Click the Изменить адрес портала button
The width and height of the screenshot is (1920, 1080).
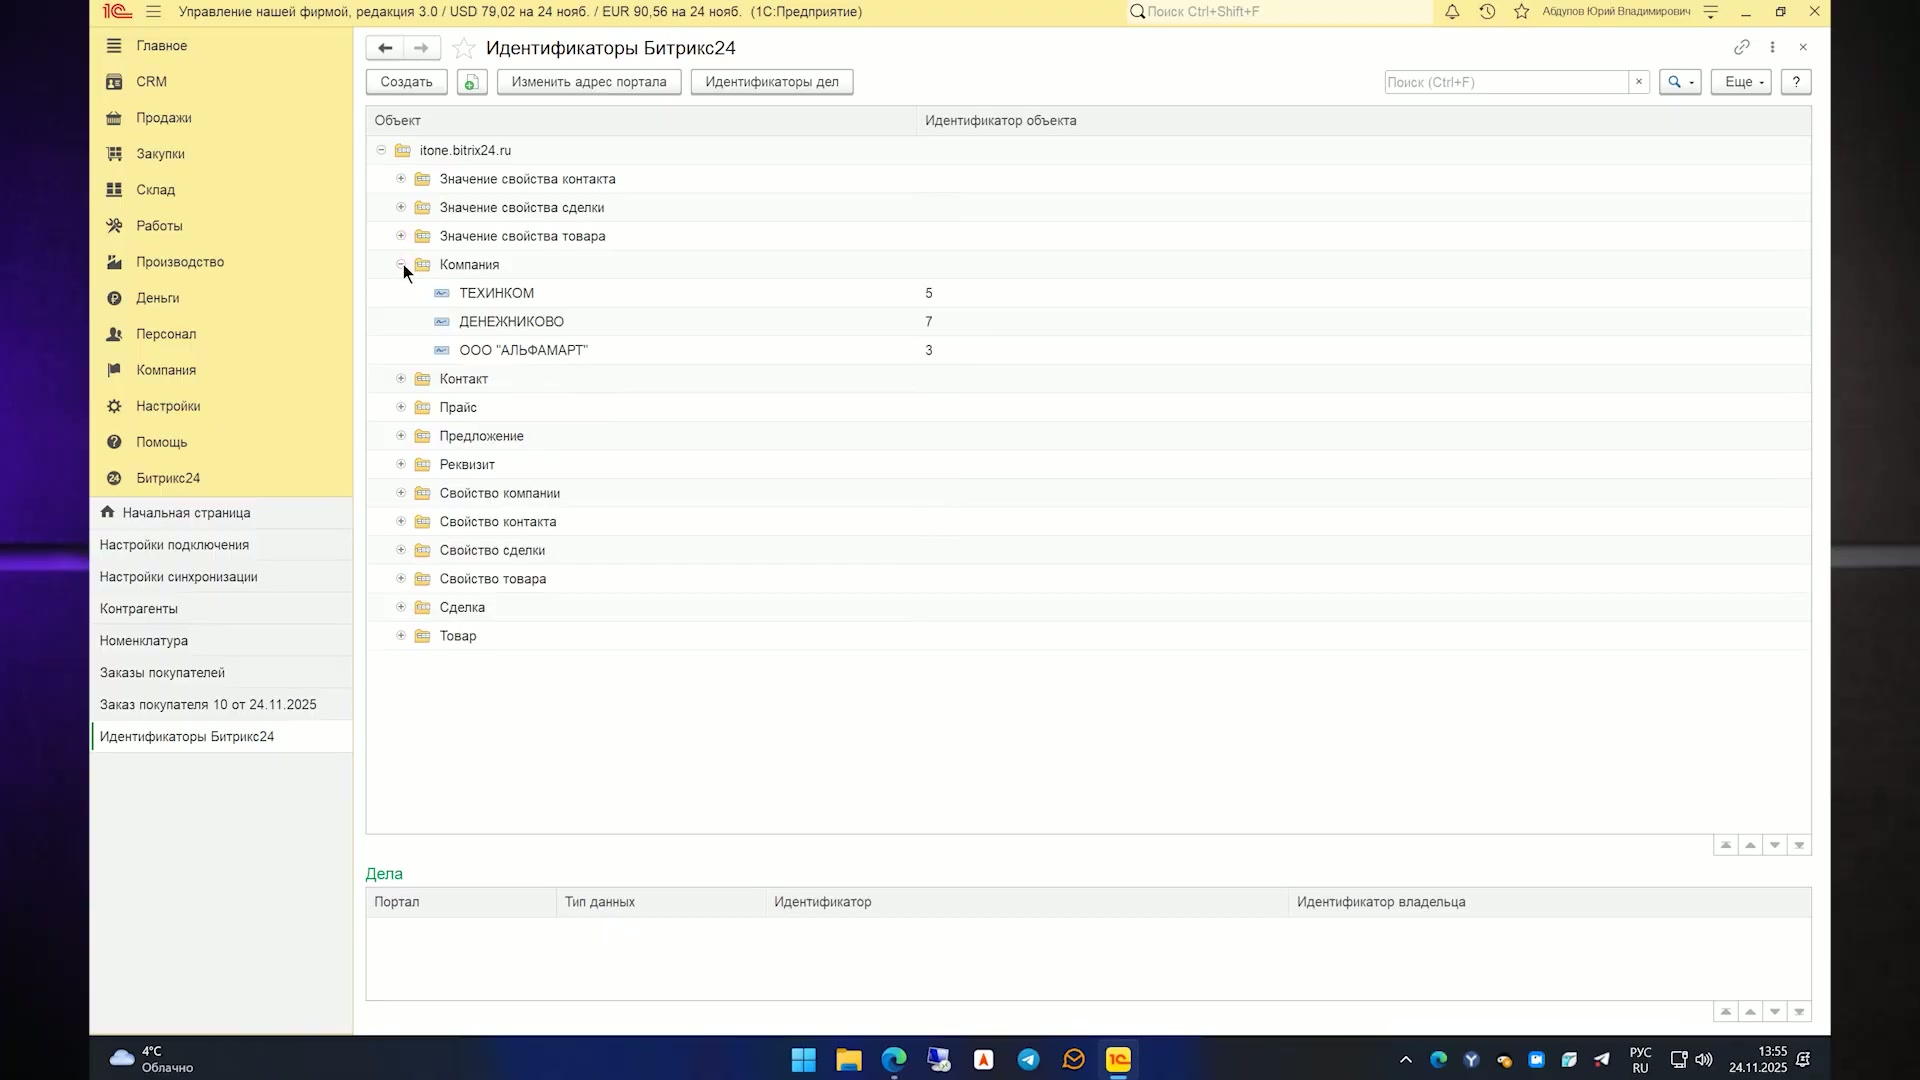point(589,82)
